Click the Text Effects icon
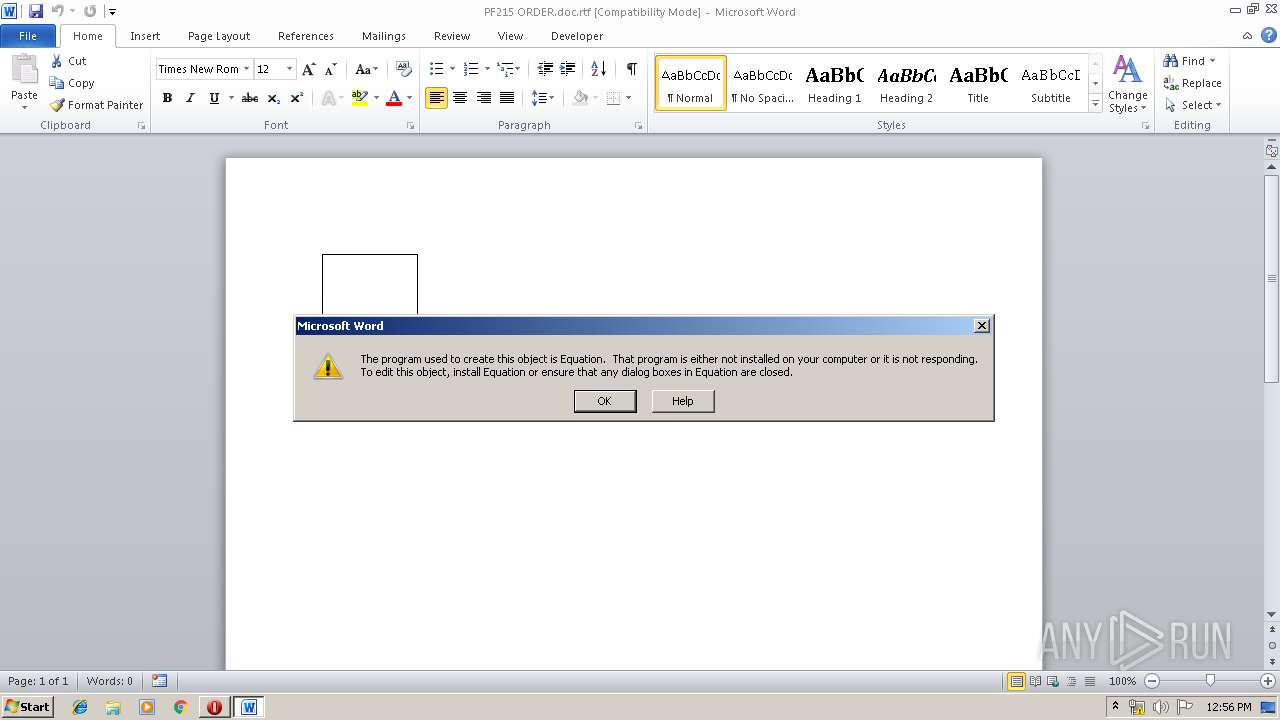1280x720 pixels. click(329, 98)
